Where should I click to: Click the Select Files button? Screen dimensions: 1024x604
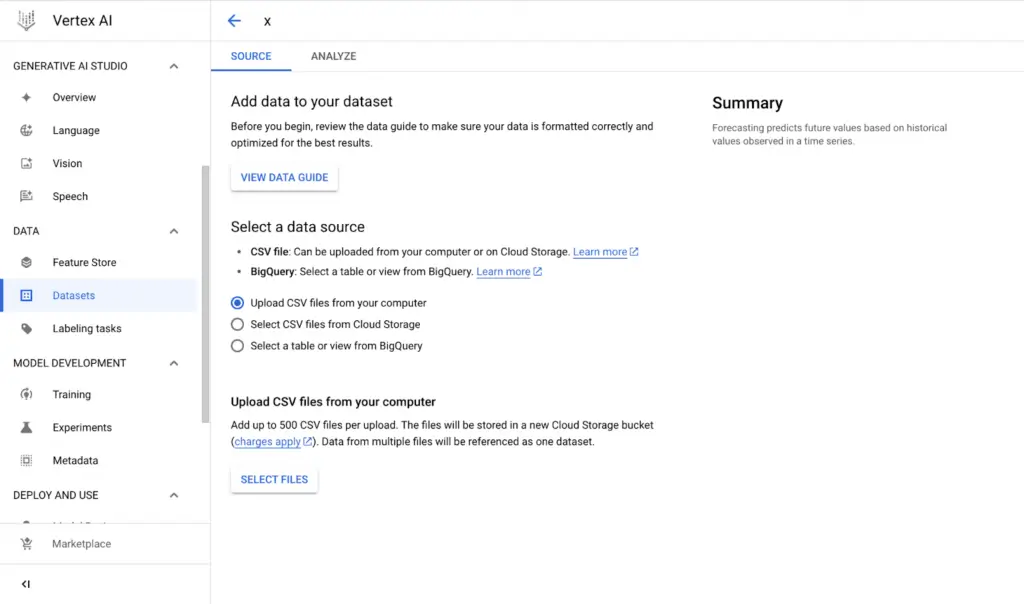click(274, 479)
